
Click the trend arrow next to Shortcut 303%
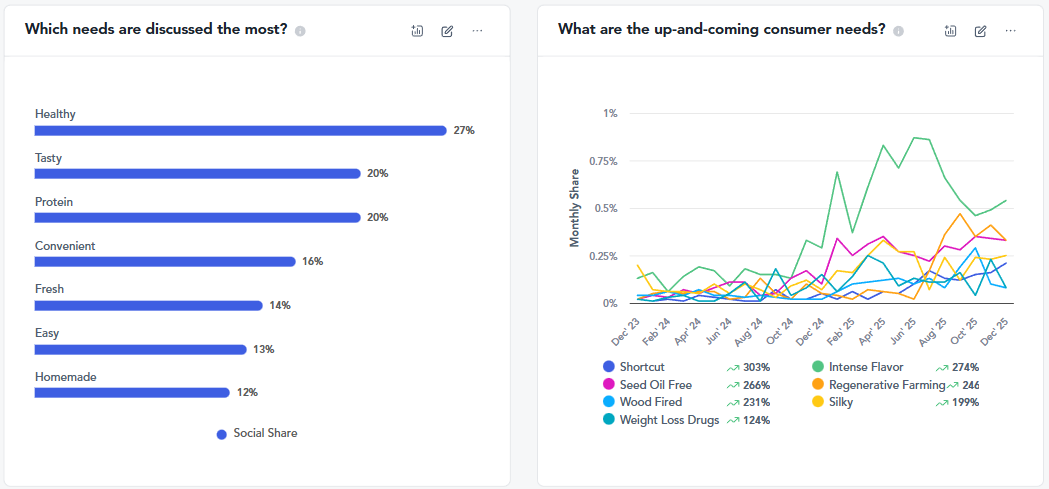(x=734, y=367)
